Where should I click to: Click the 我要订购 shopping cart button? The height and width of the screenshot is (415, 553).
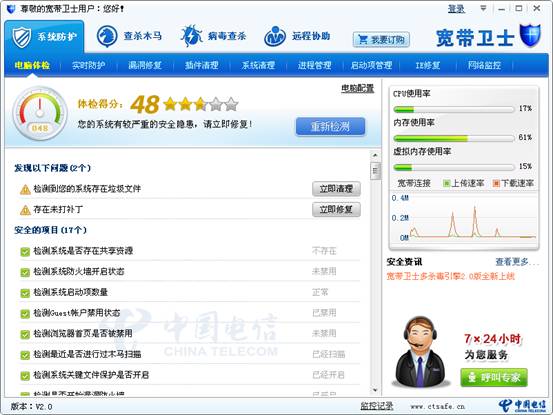(381, 39)
